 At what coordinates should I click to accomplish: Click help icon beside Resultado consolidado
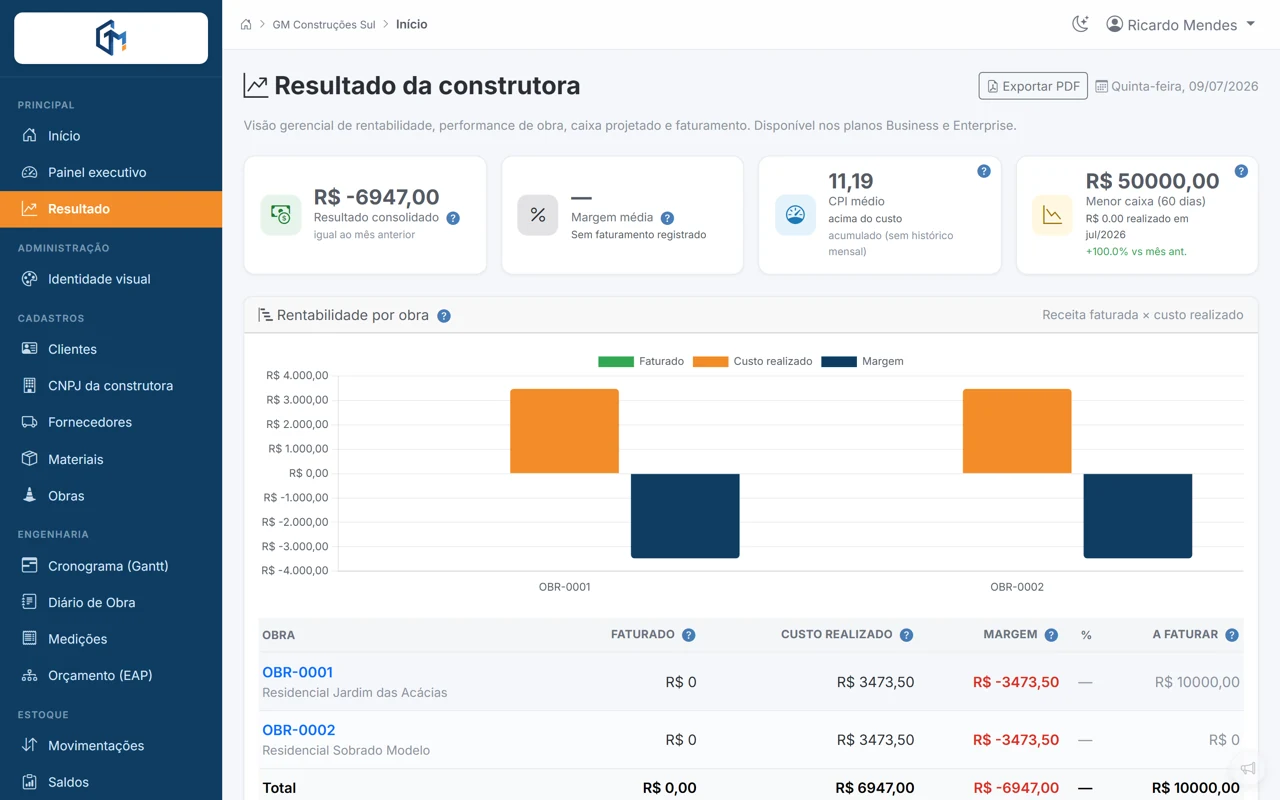click(453, 218)
